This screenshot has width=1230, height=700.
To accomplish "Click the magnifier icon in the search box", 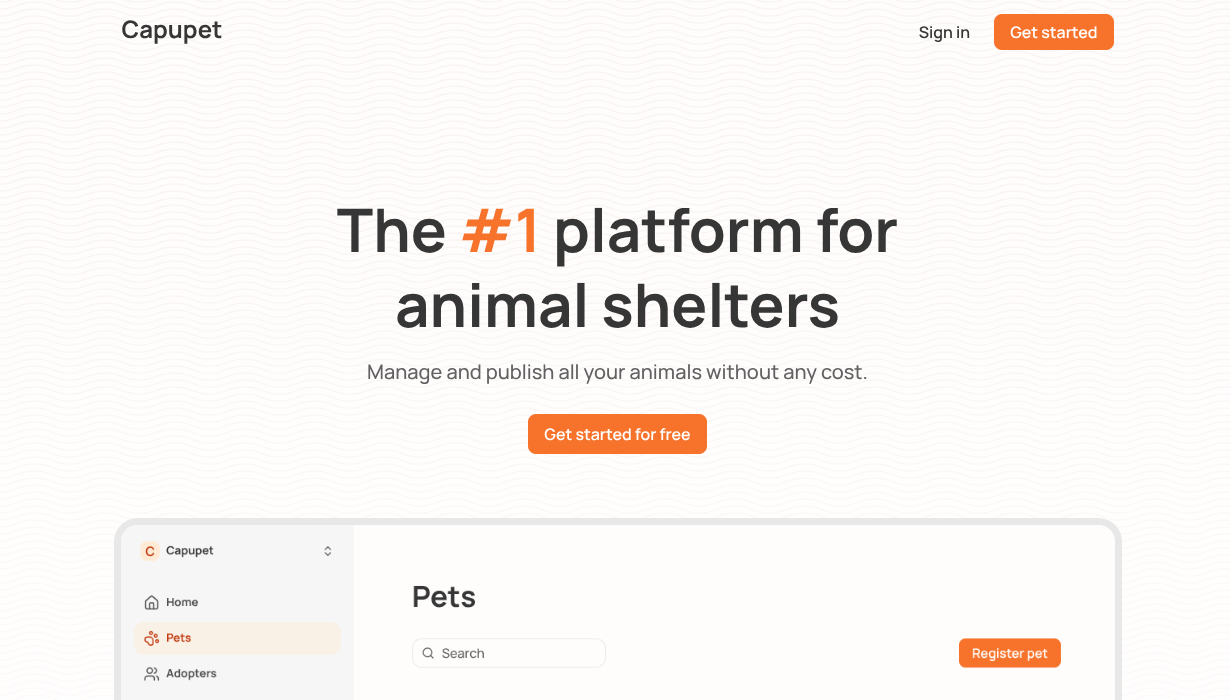I will [429, 653].
